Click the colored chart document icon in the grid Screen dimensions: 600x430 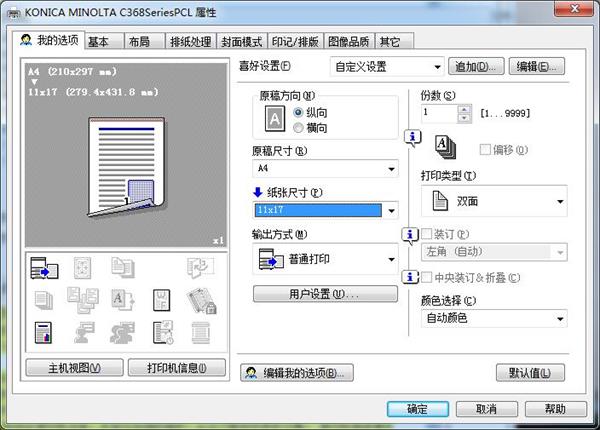coord(43,332)
